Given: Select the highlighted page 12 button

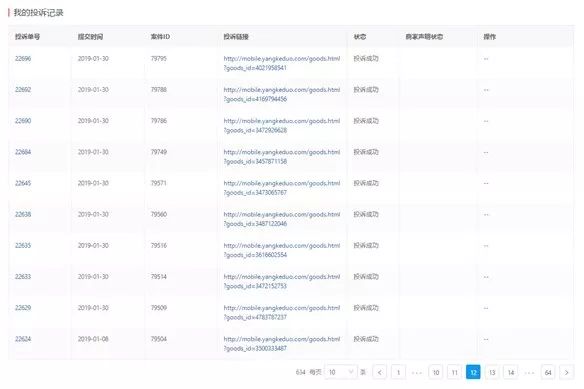Looking at the screenshot, I should 473,372.
